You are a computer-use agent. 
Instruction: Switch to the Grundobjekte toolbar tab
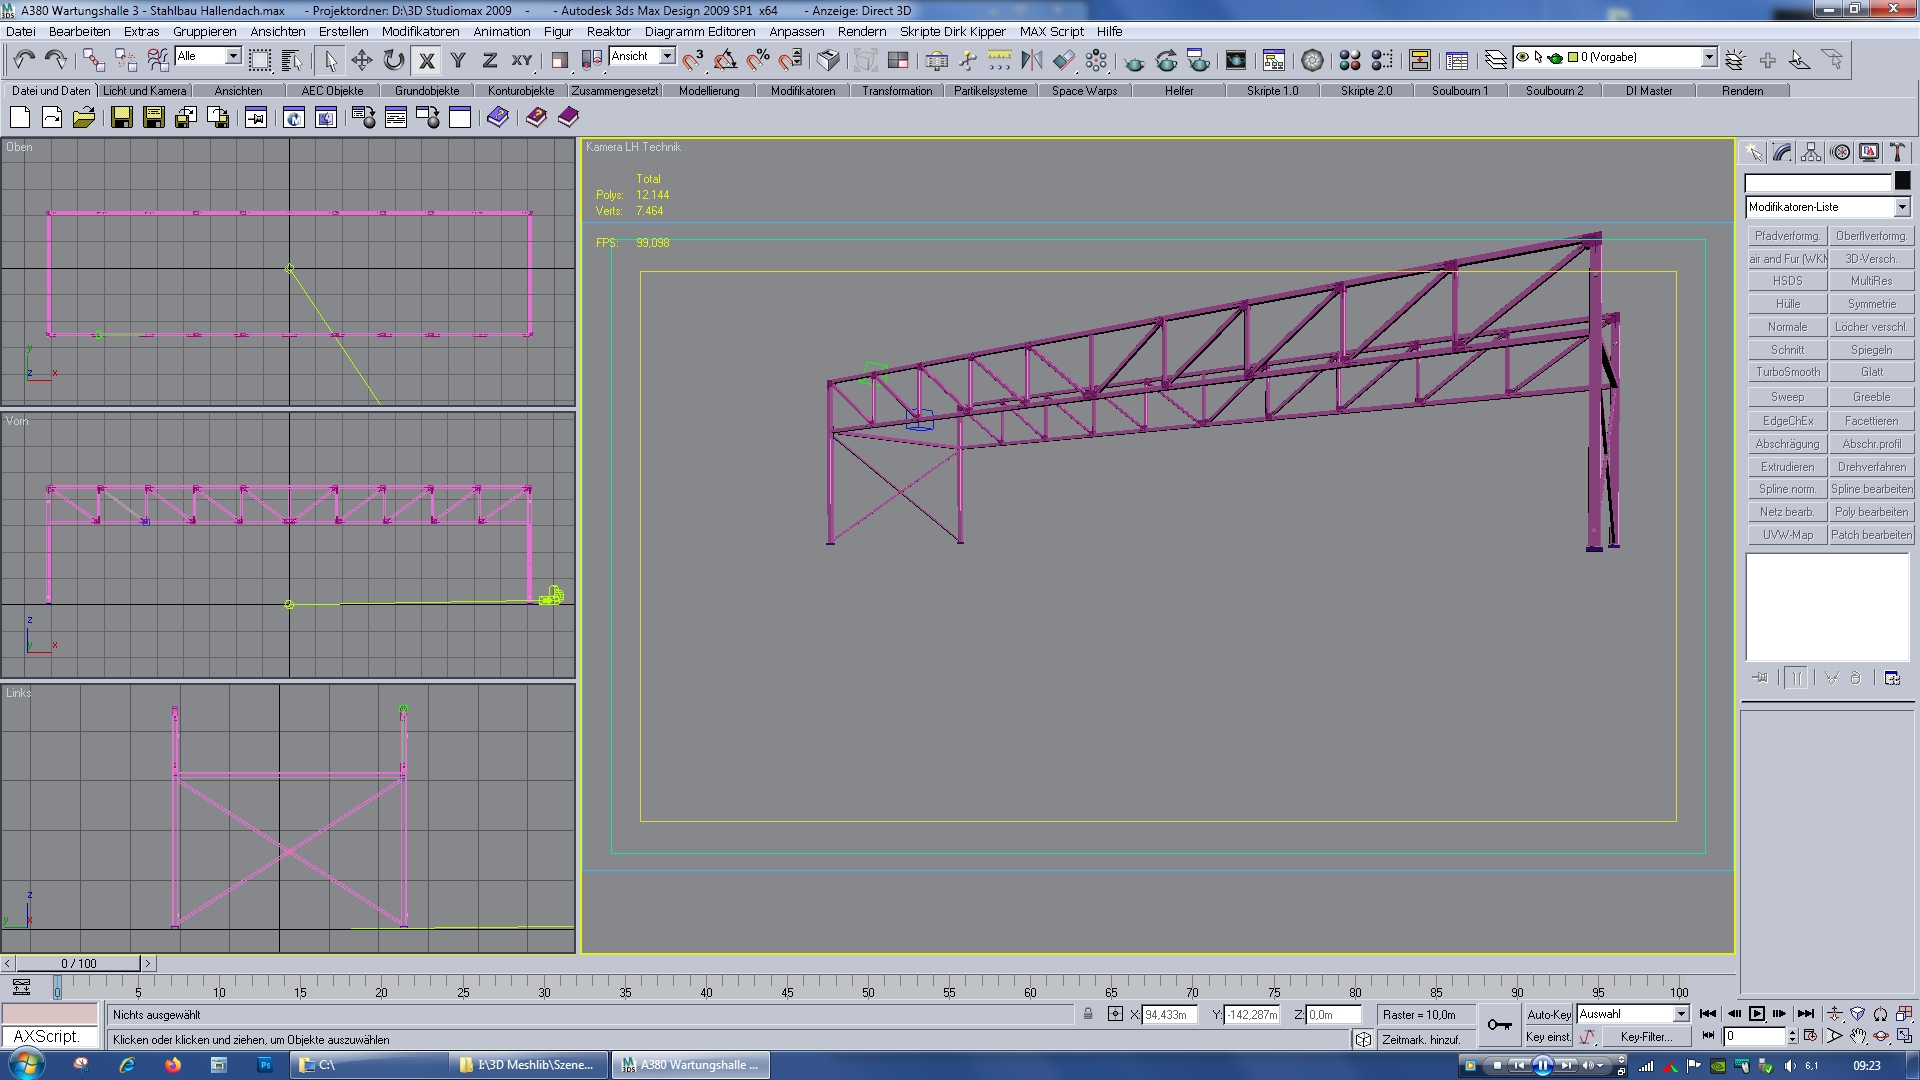[x=427, y=91]
